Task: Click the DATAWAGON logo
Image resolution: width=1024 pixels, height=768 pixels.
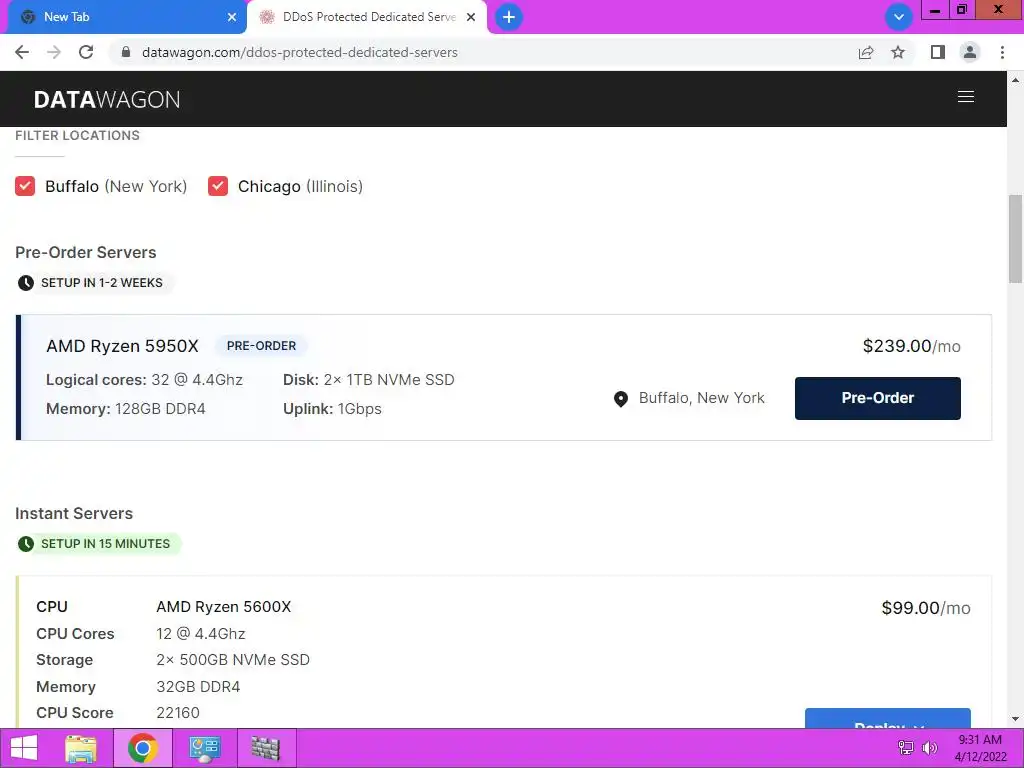Action: pos(107,99)
